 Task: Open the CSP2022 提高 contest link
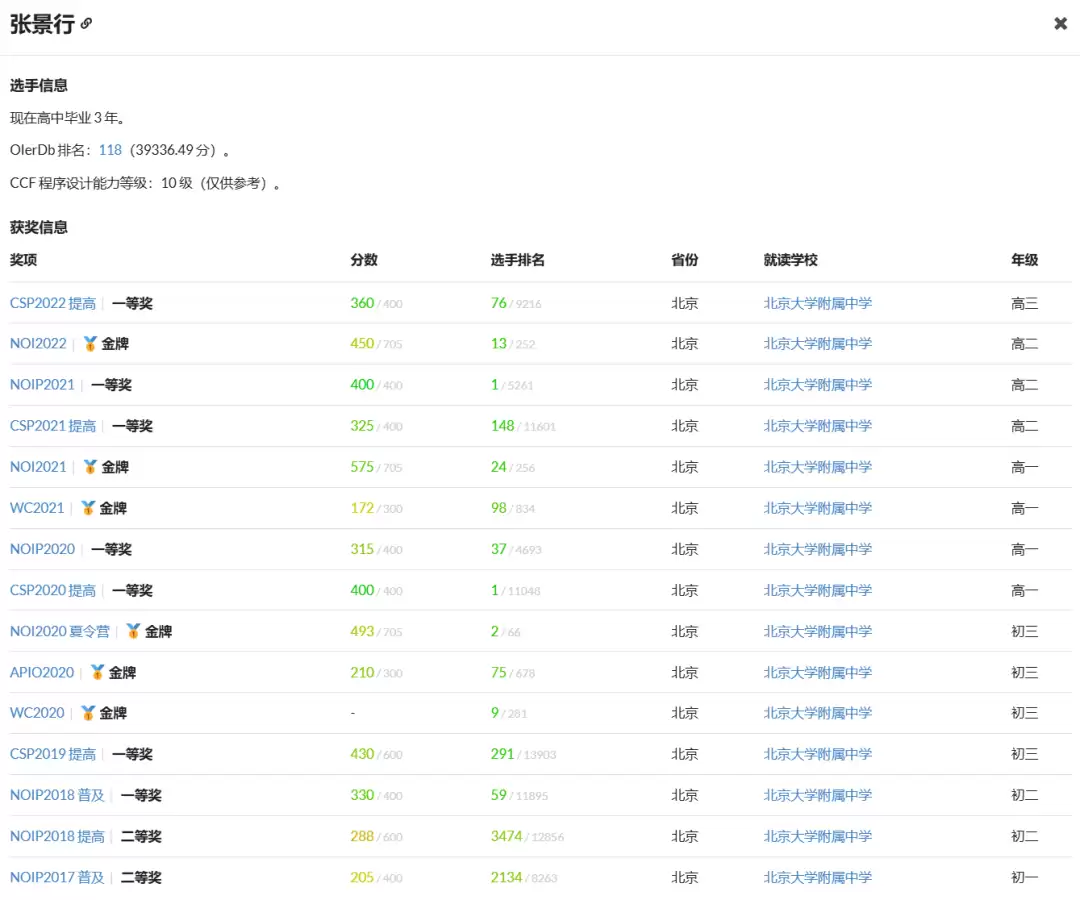coord(53,303)
